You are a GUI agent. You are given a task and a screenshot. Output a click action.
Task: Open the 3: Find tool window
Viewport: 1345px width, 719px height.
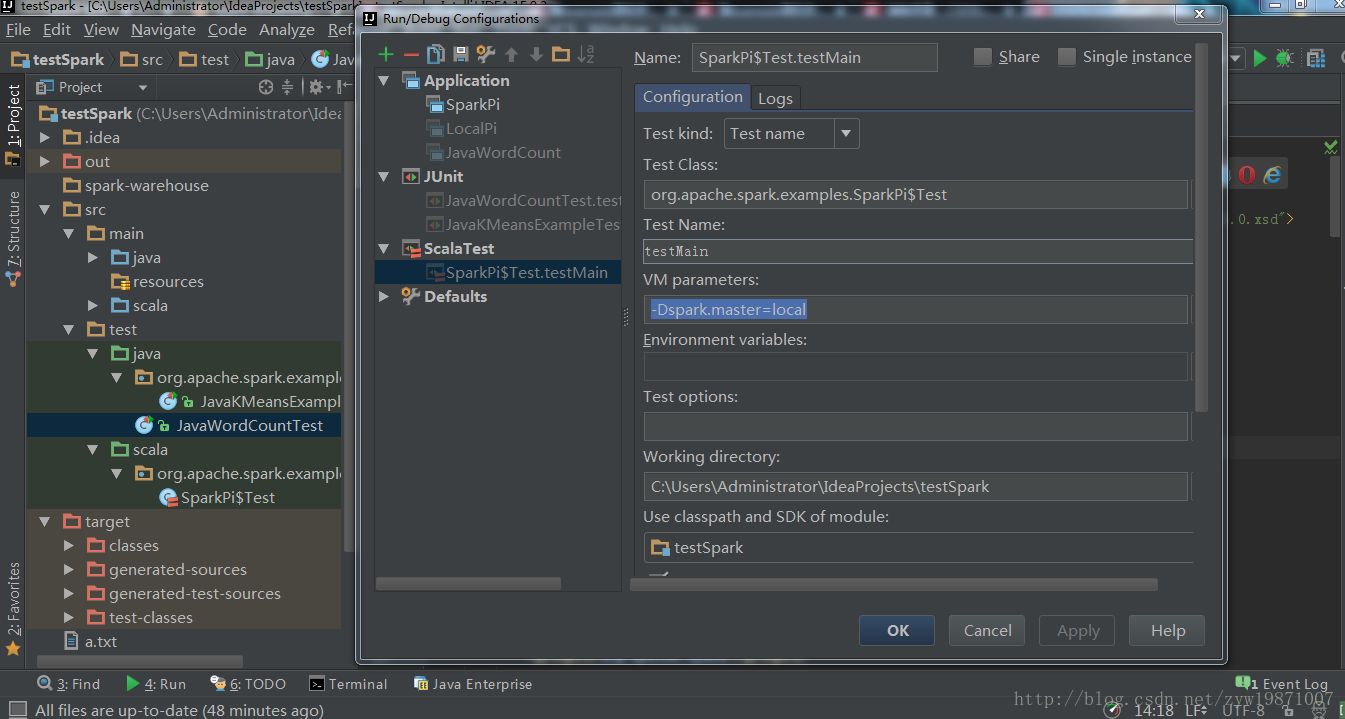(69, 684)
